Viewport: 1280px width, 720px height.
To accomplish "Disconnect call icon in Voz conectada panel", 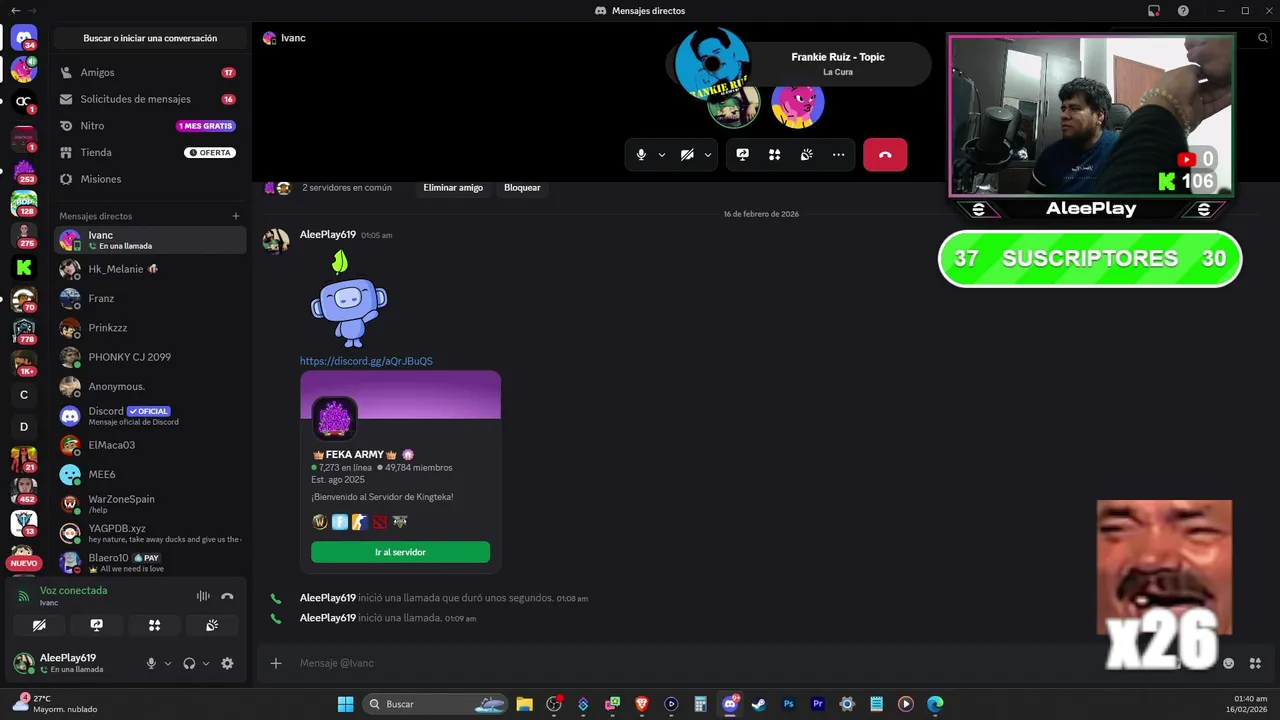I will (x=227, y=596).
